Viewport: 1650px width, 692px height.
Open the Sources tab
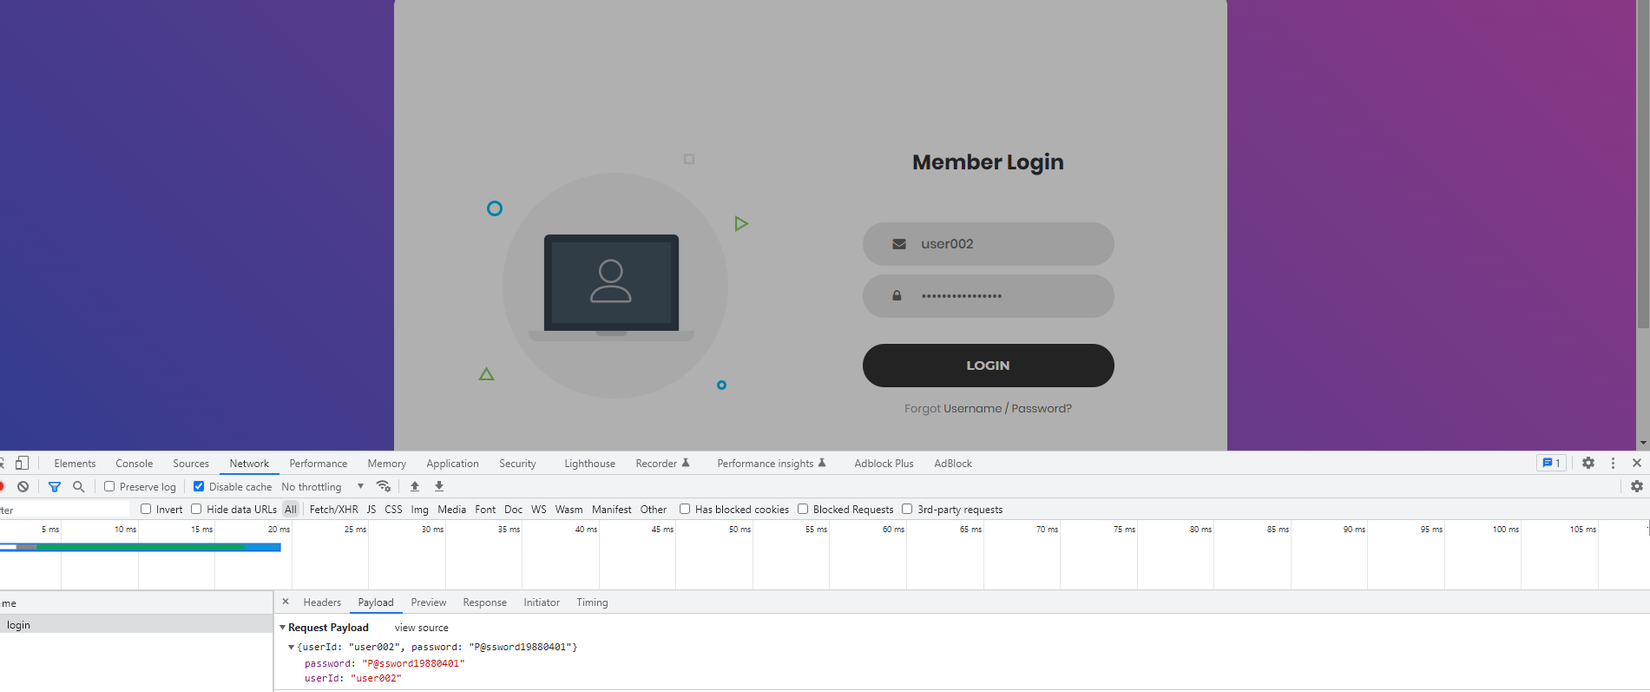pos(191,463)
